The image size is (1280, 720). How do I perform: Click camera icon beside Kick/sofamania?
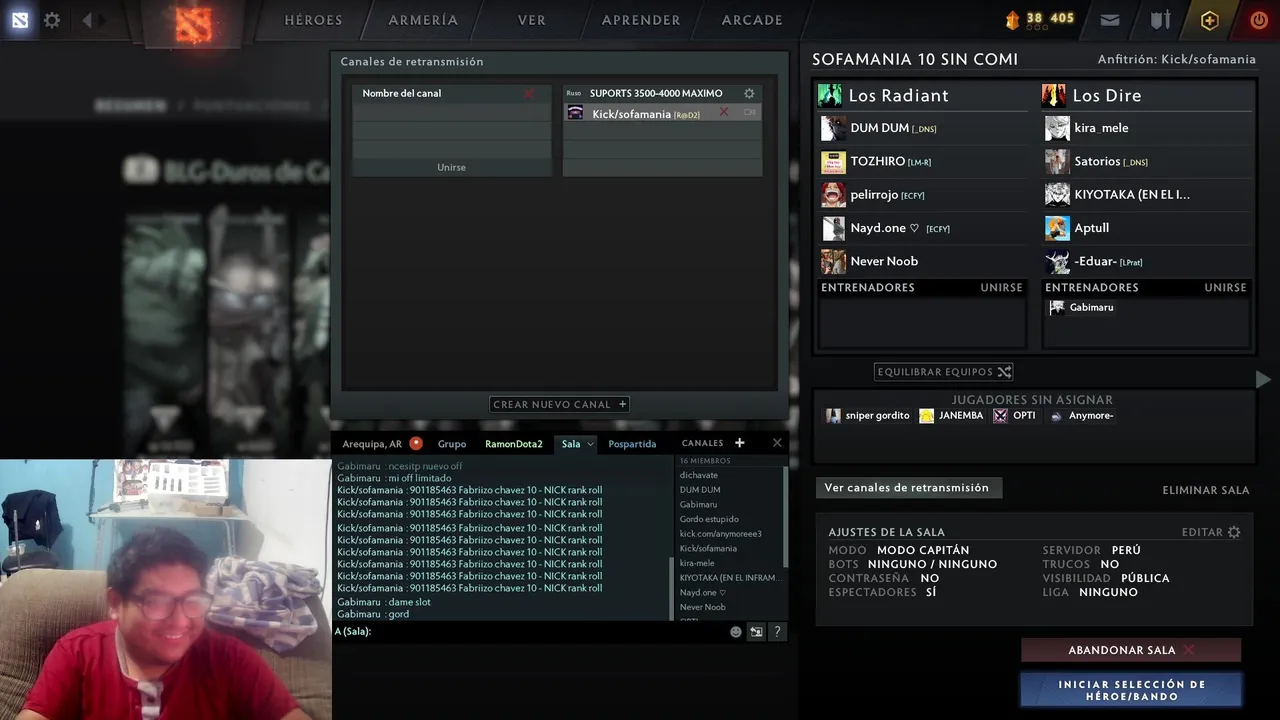click(750, 113)
